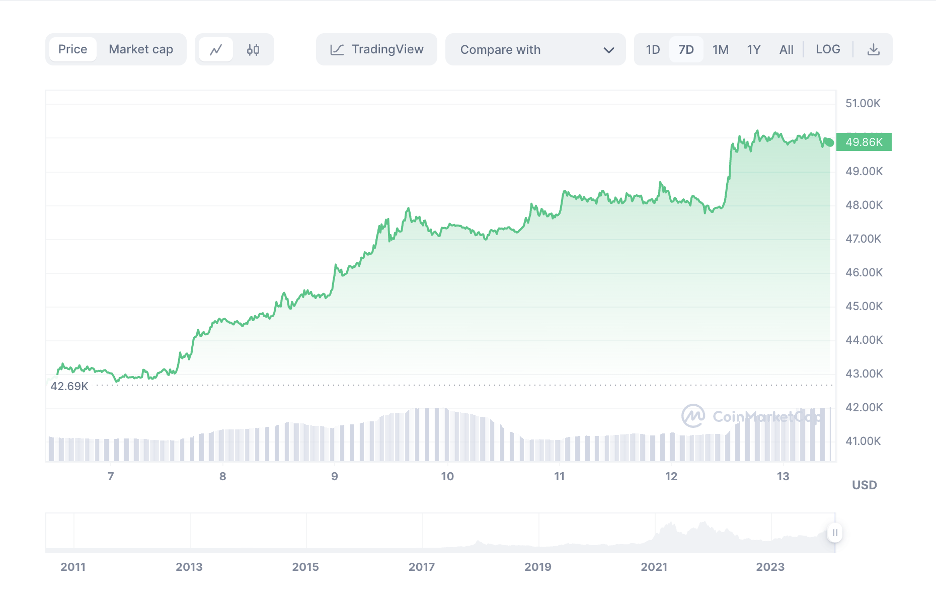Screen dimensions: 936x592
Task: Select the Price toggle option
Action: coord(73,50)
